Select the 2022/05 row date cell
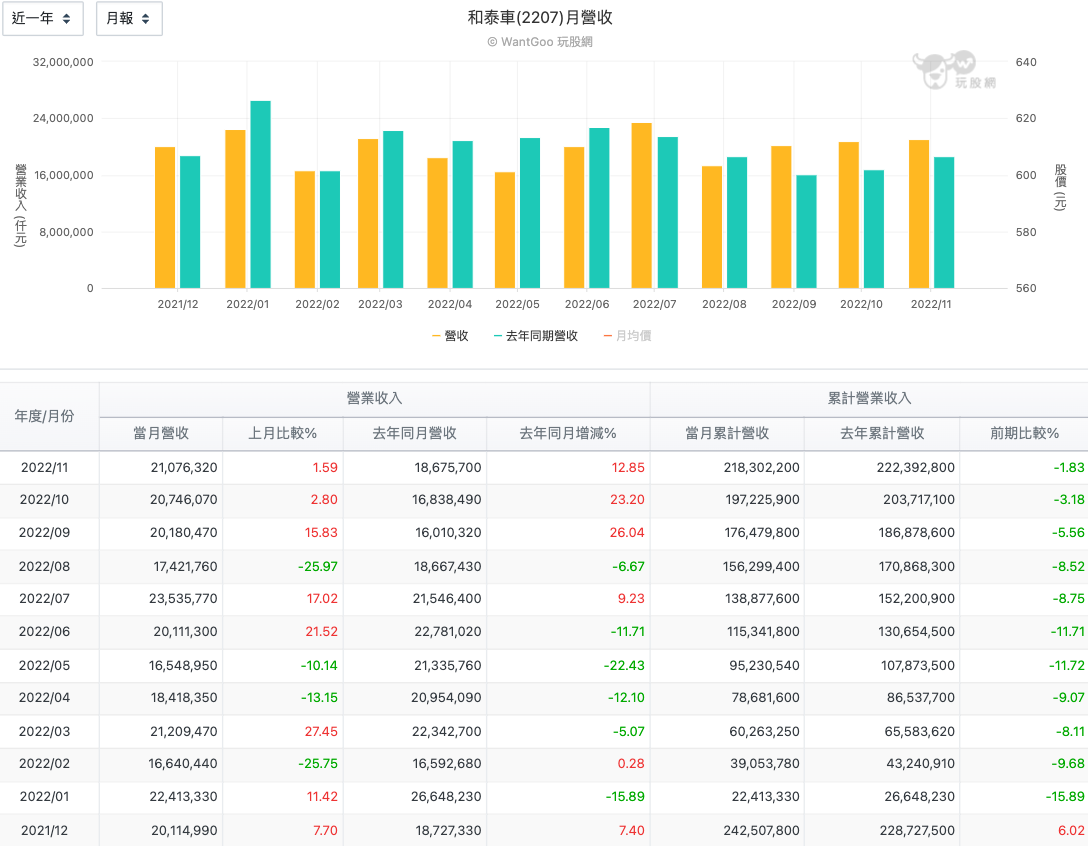Screen dimensions: 1088x846 44,665
